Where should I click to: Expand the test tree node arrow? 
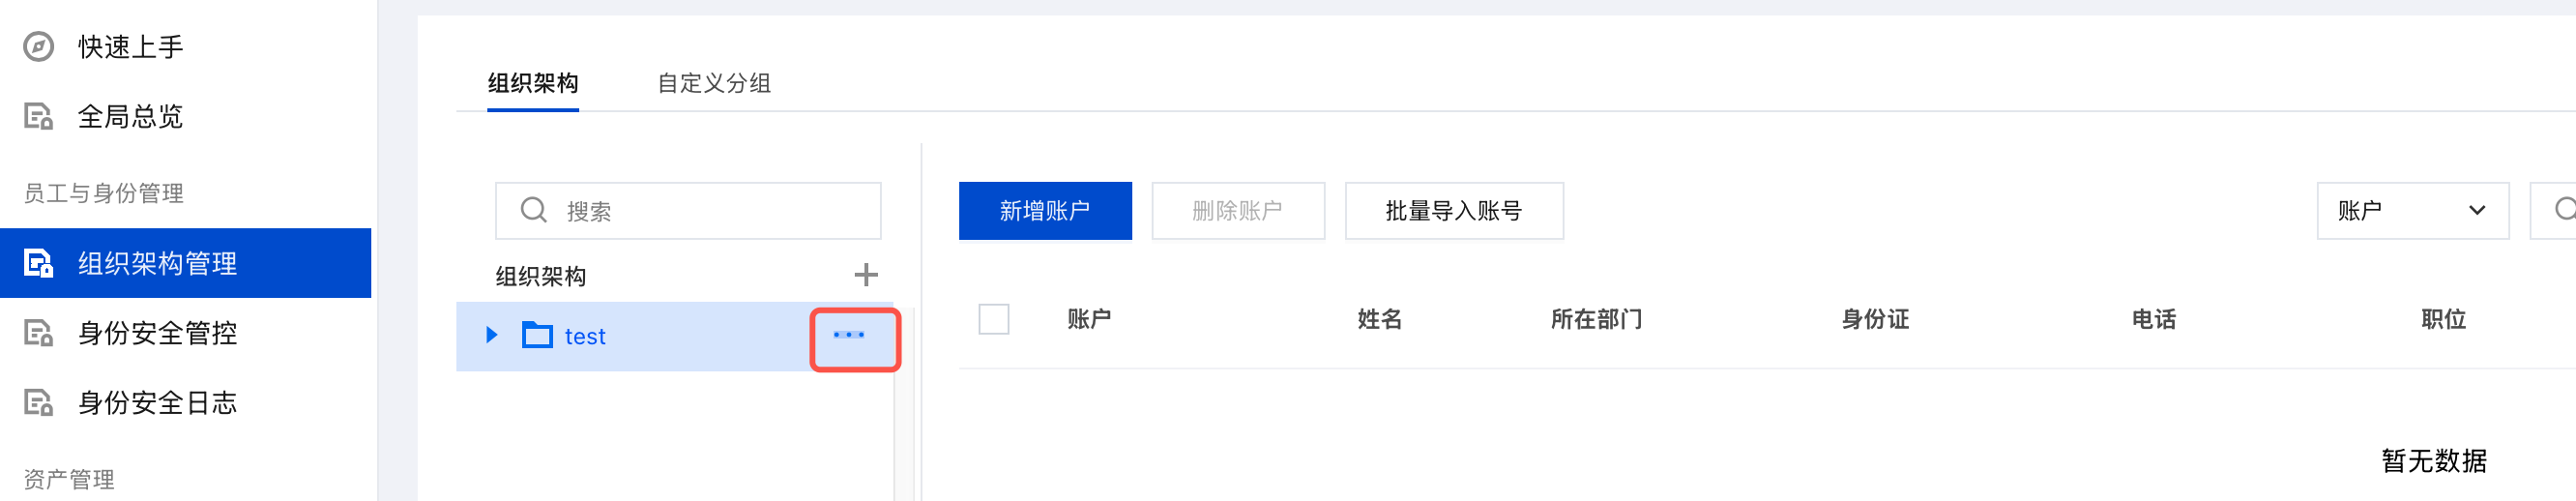click(x=491, y=335)
